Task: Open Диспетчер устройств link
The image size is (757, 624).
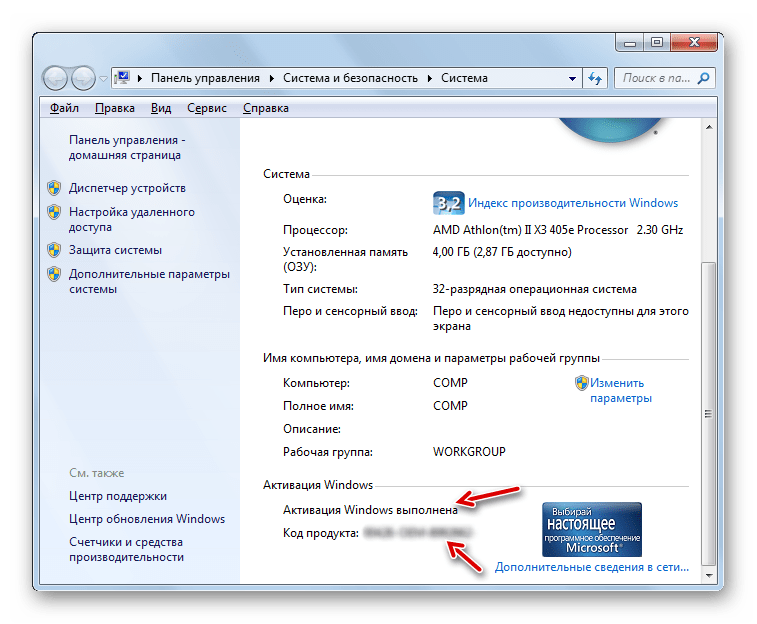Action: 127,188
